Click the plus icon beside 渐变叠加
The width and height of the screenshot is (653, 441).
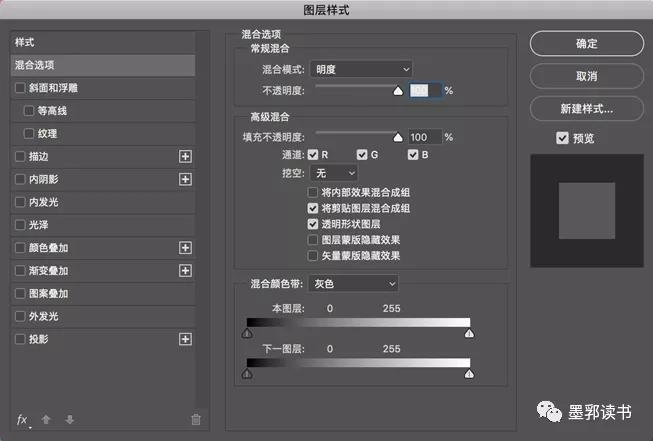[x=185, y=271]
